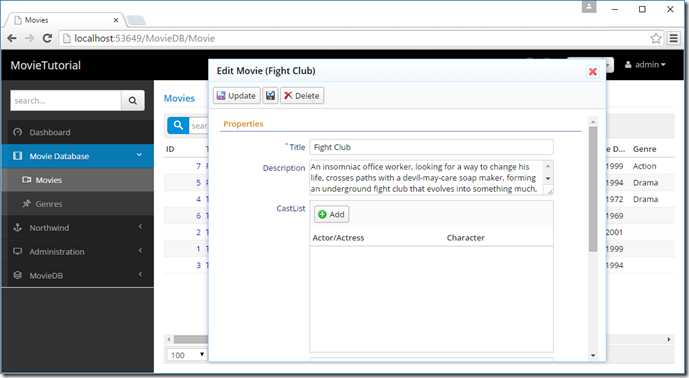Click the Update button in dialog
This screenshot has width=689, height=378.
[x=236, y=95]
